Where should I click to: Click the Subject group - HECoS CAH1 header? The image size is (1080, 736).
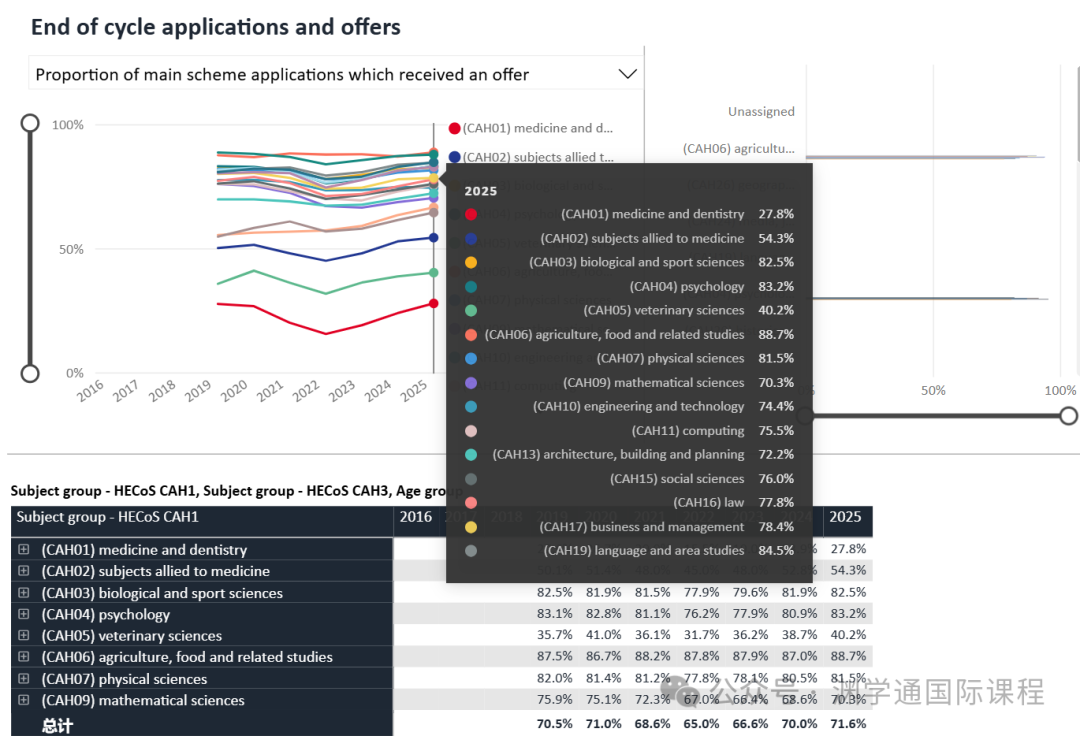coord(108,517)
